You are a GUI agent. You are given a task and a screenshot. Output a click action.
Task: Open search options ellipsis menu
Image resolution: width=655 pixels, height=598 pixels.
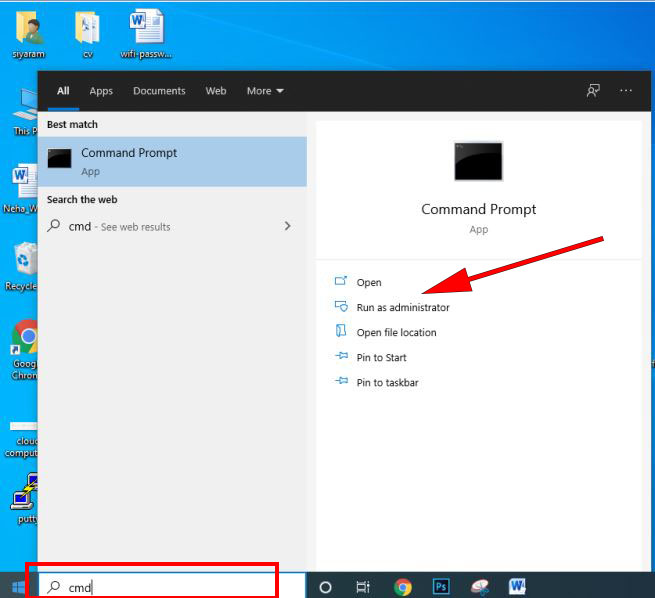626,91
